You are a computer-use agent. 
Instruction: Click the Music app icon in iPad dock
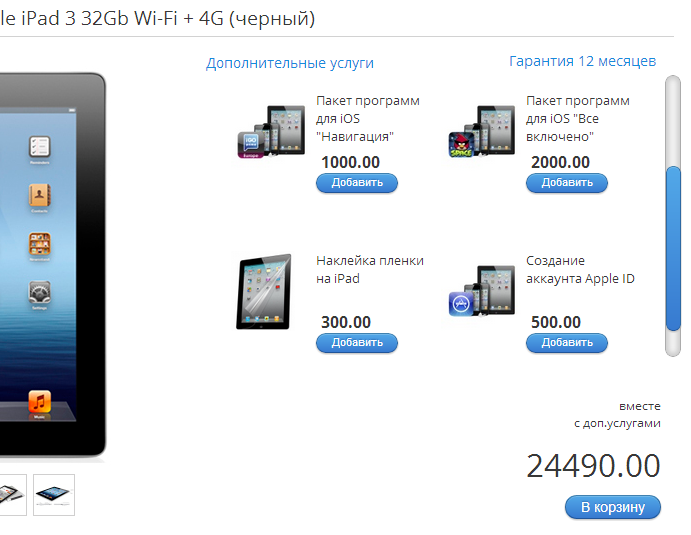point(40,401)
